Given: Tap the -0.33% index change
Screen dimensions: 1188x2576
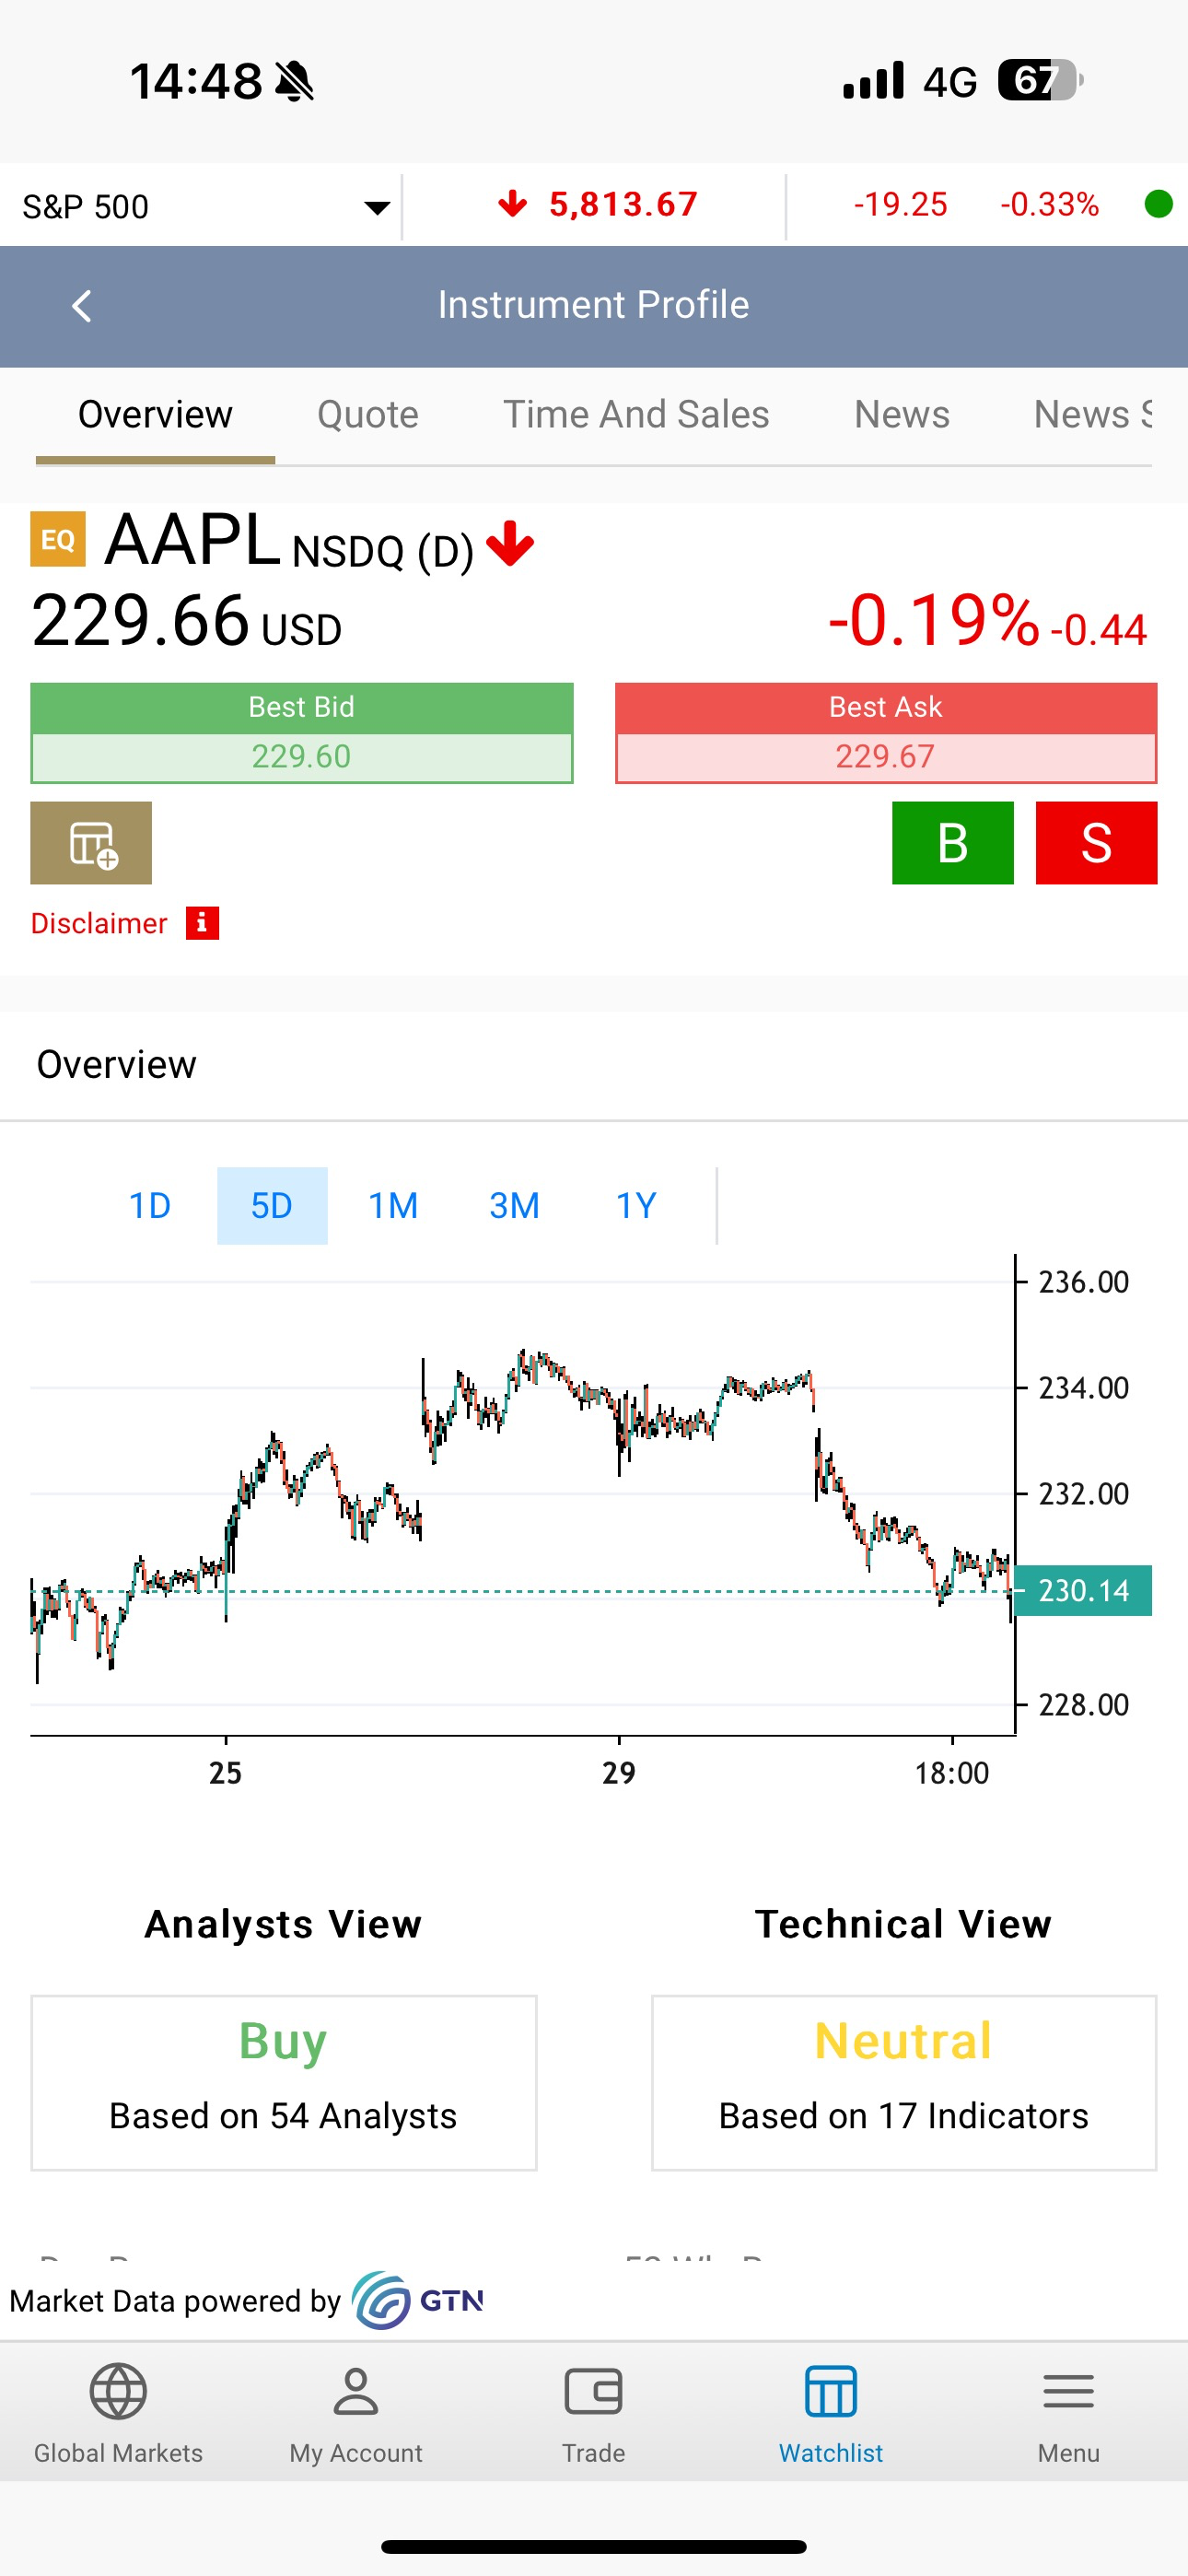Looking at the screenshot, I should pyautogui.click(x=1050, y=205).
